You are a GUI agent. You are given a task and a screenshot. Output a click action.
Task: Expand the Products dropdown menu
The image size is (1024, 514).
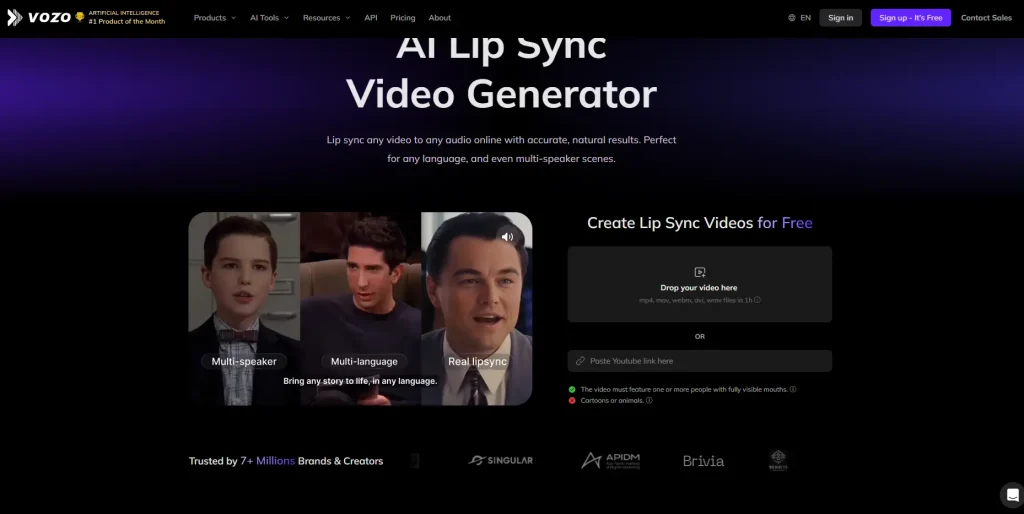[x=215, y=18]
